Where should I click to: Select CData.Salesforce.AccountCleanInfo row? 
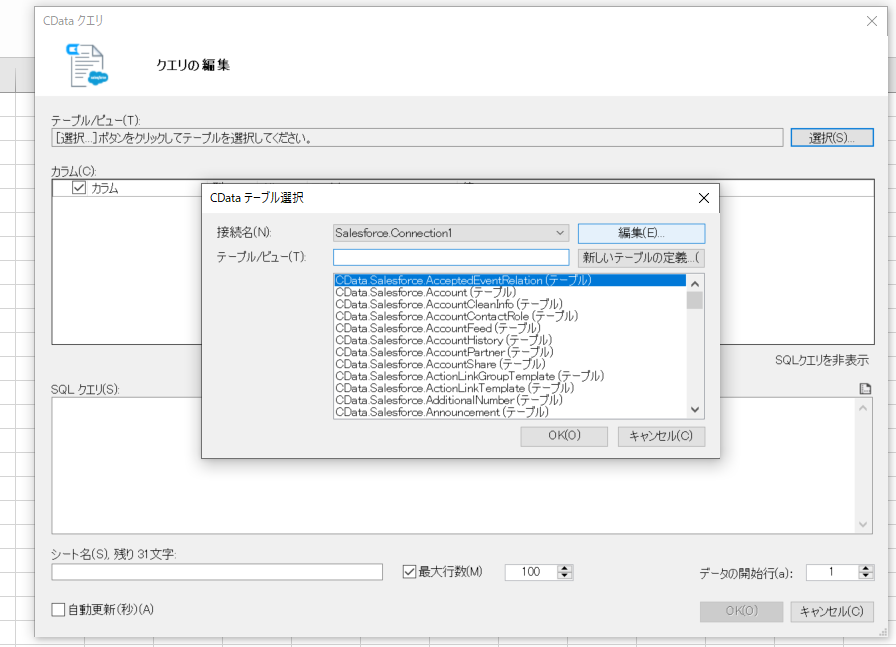click(x=510, y=304)
